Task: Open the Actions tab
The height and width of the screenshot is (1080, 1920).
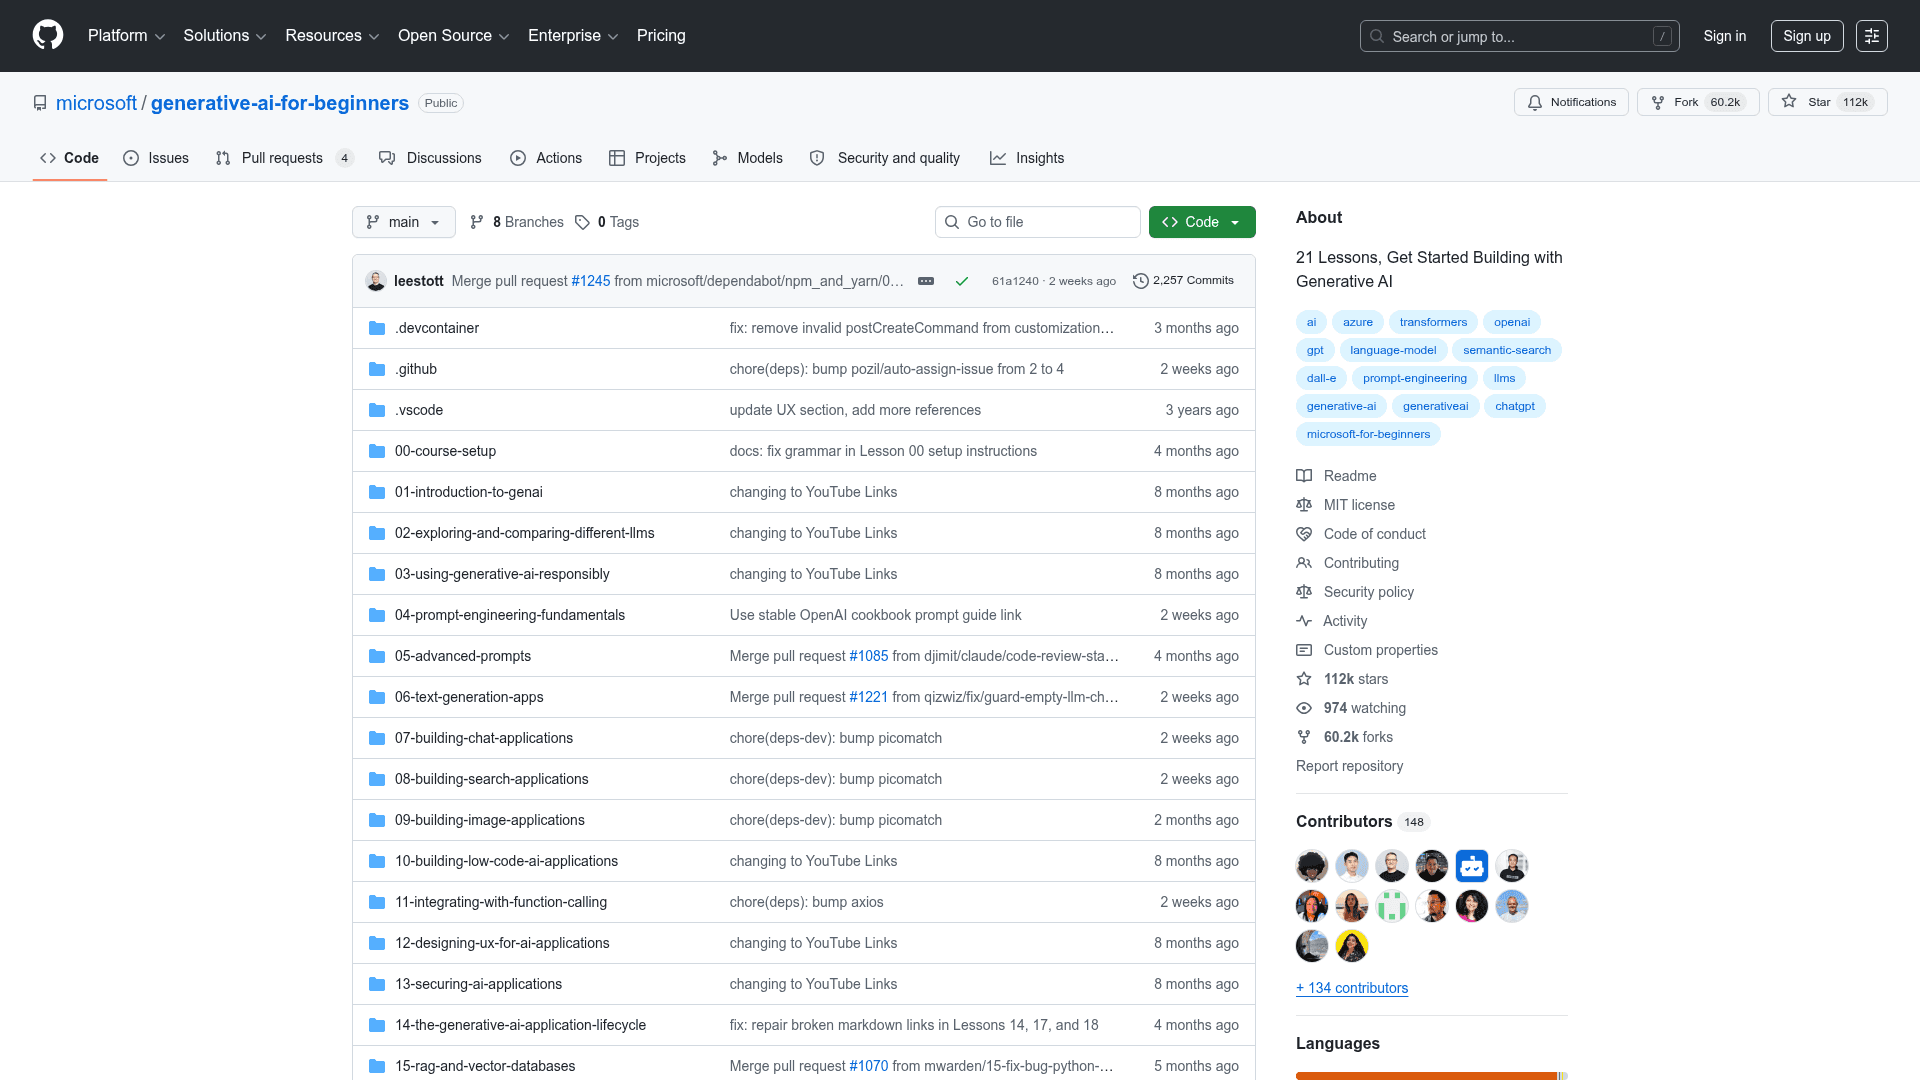Action: click(546, 158)
